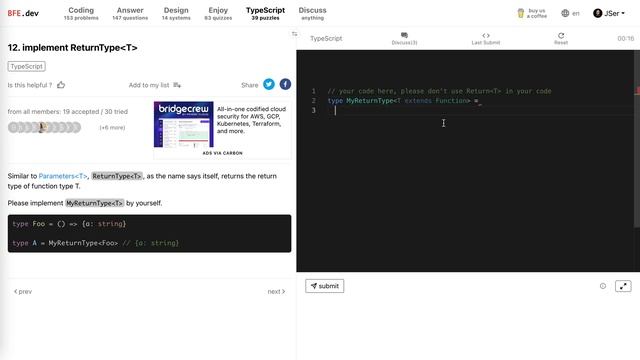Click example line type A = MyReturnType<Foo>
The image size is (640, 360).
click(x=96, y=243)
